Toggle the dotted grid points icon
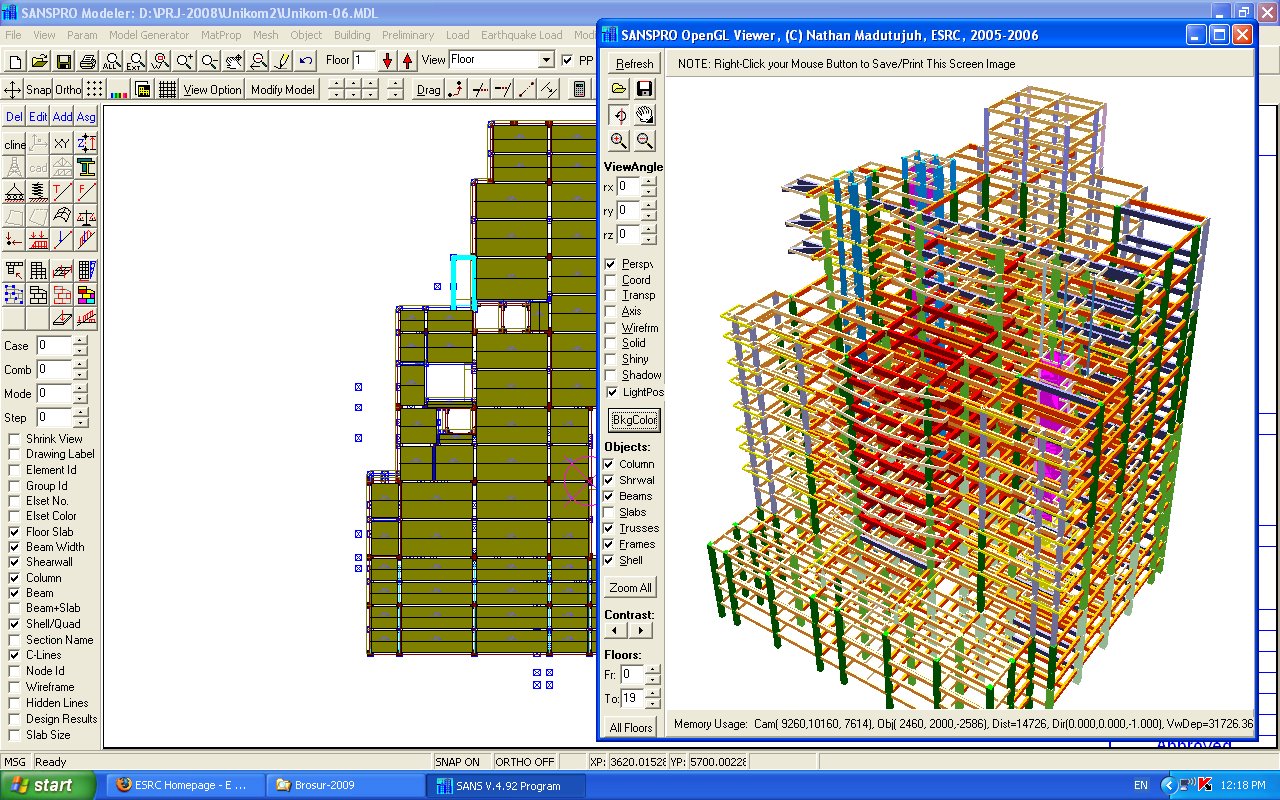Viewport: 1280px width, 800px height. 95,89
